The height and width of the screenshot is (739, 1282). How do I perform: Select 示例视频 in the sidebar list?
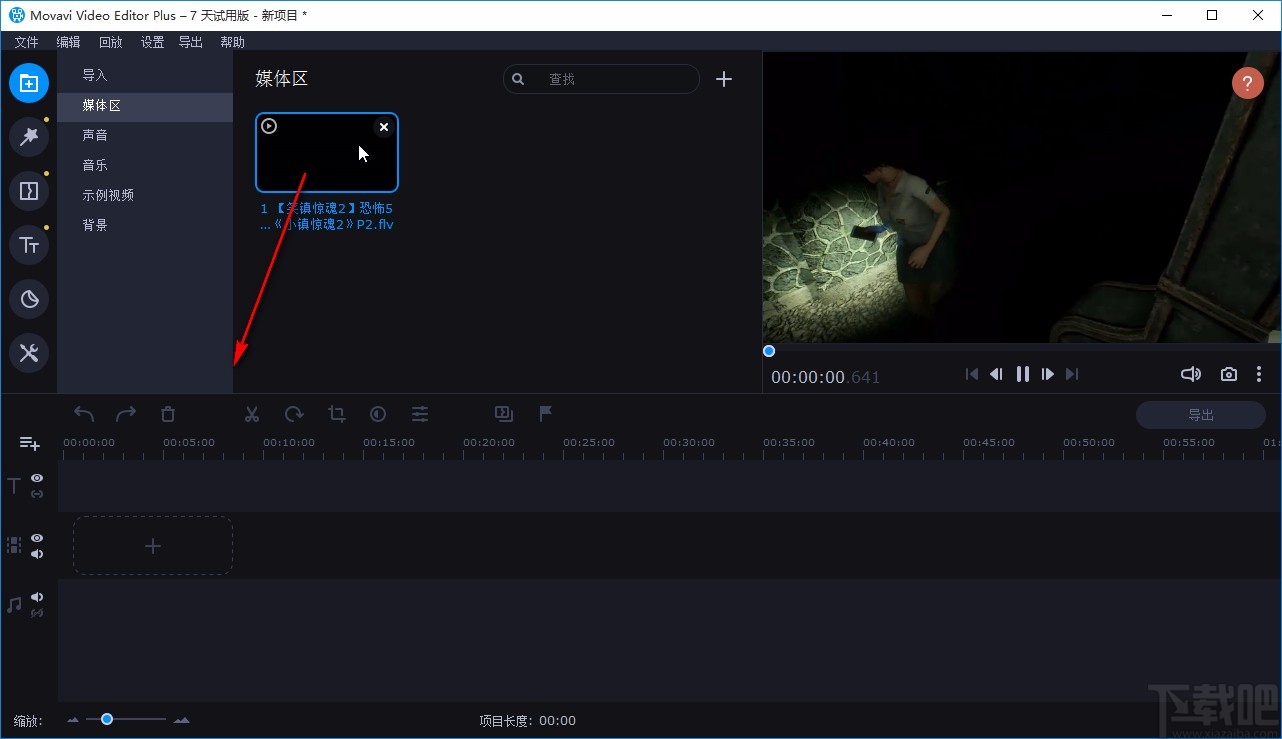pos(145,195)
